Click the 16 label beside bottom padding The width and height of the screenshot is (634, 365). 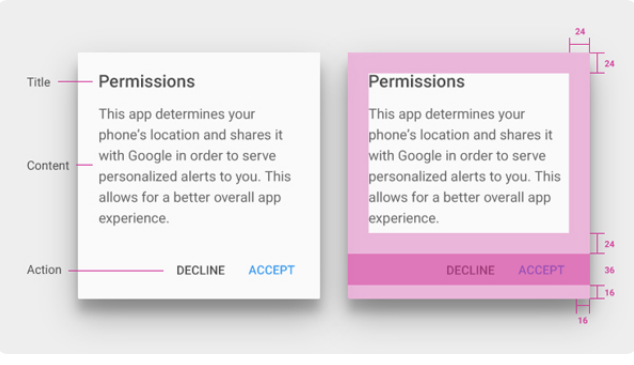click(610, 293)
